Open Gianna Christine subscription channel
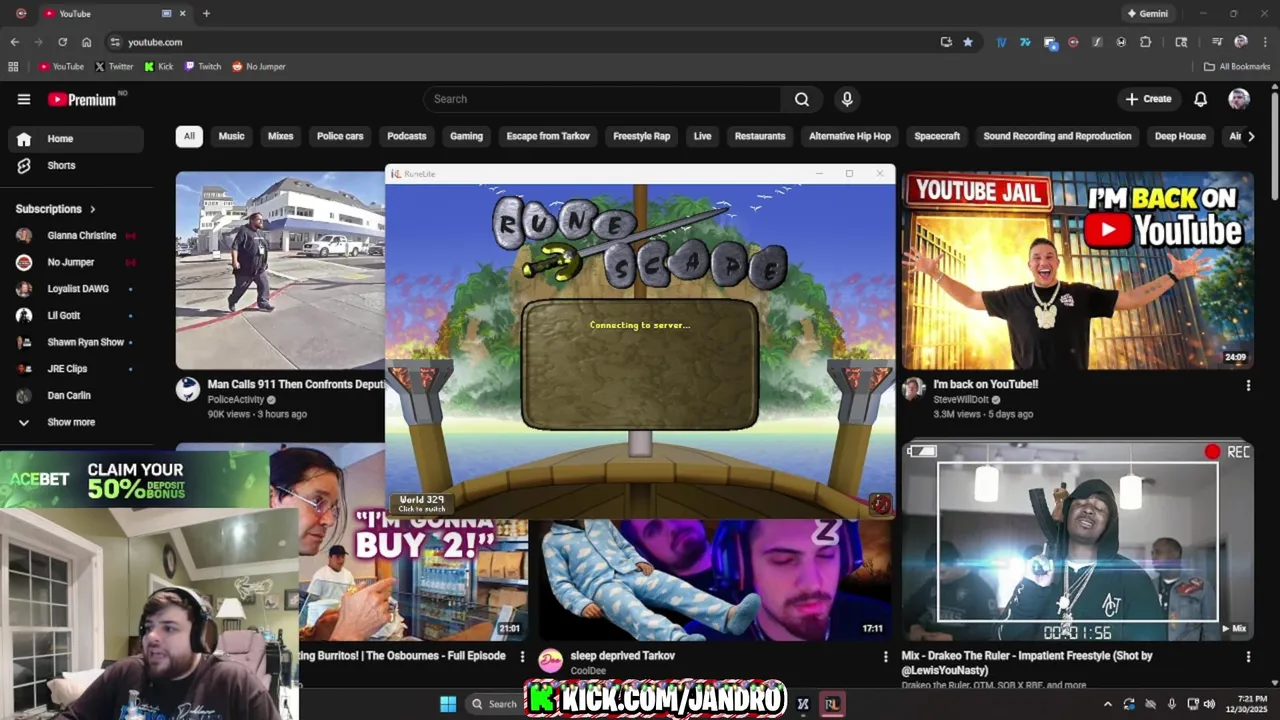The width and height of the screenshot is (1280, 720). pyautogui.click(x=76, y=235)
